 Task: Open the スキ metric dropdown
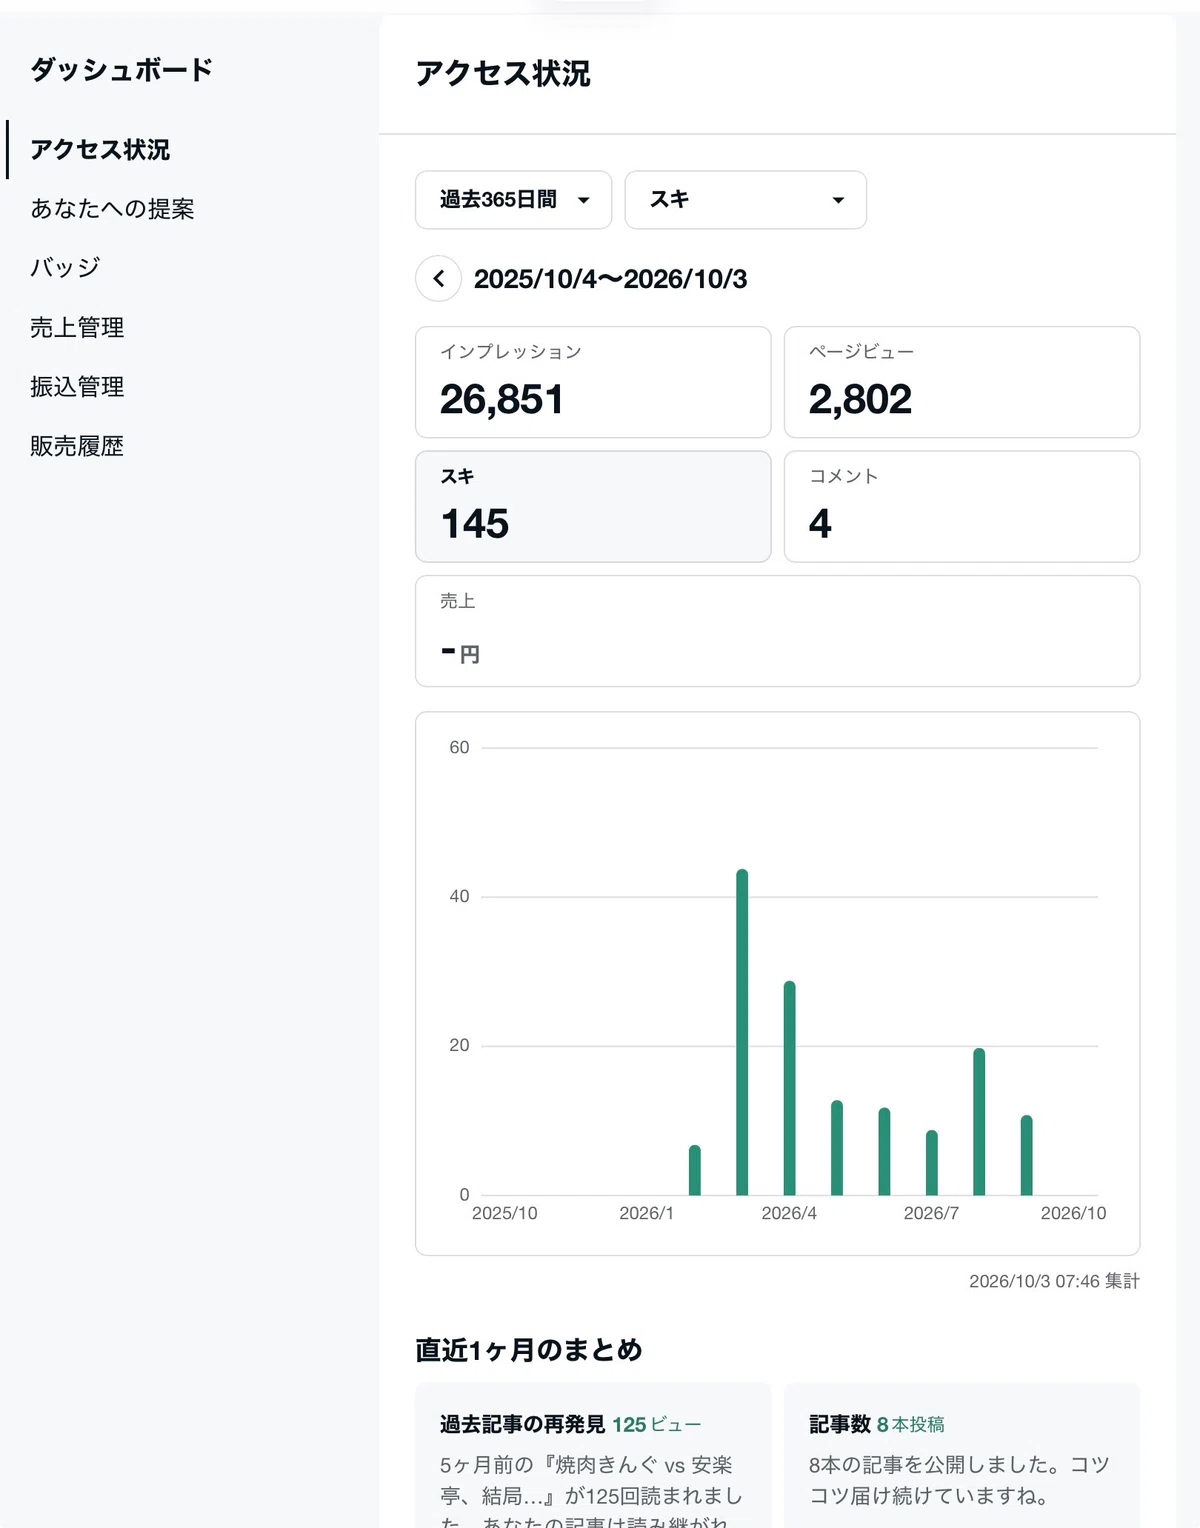point(745,200)
